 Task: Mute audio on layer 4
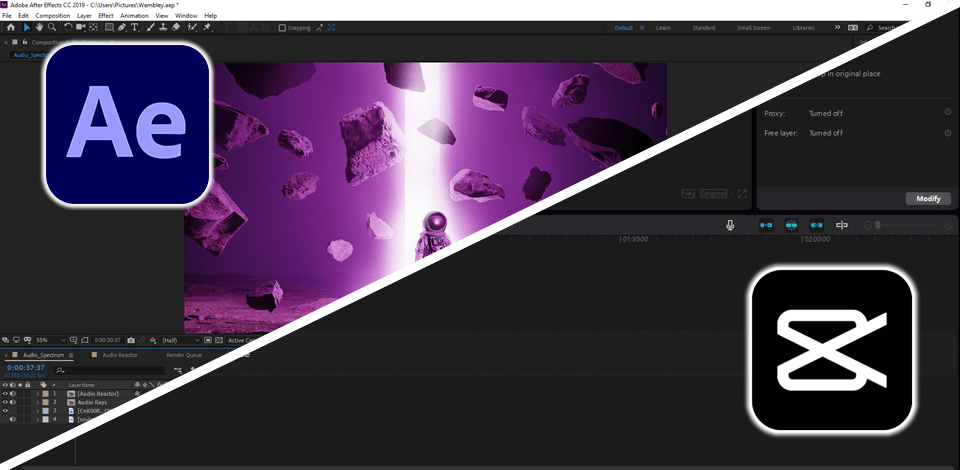(x=12, y=419)
